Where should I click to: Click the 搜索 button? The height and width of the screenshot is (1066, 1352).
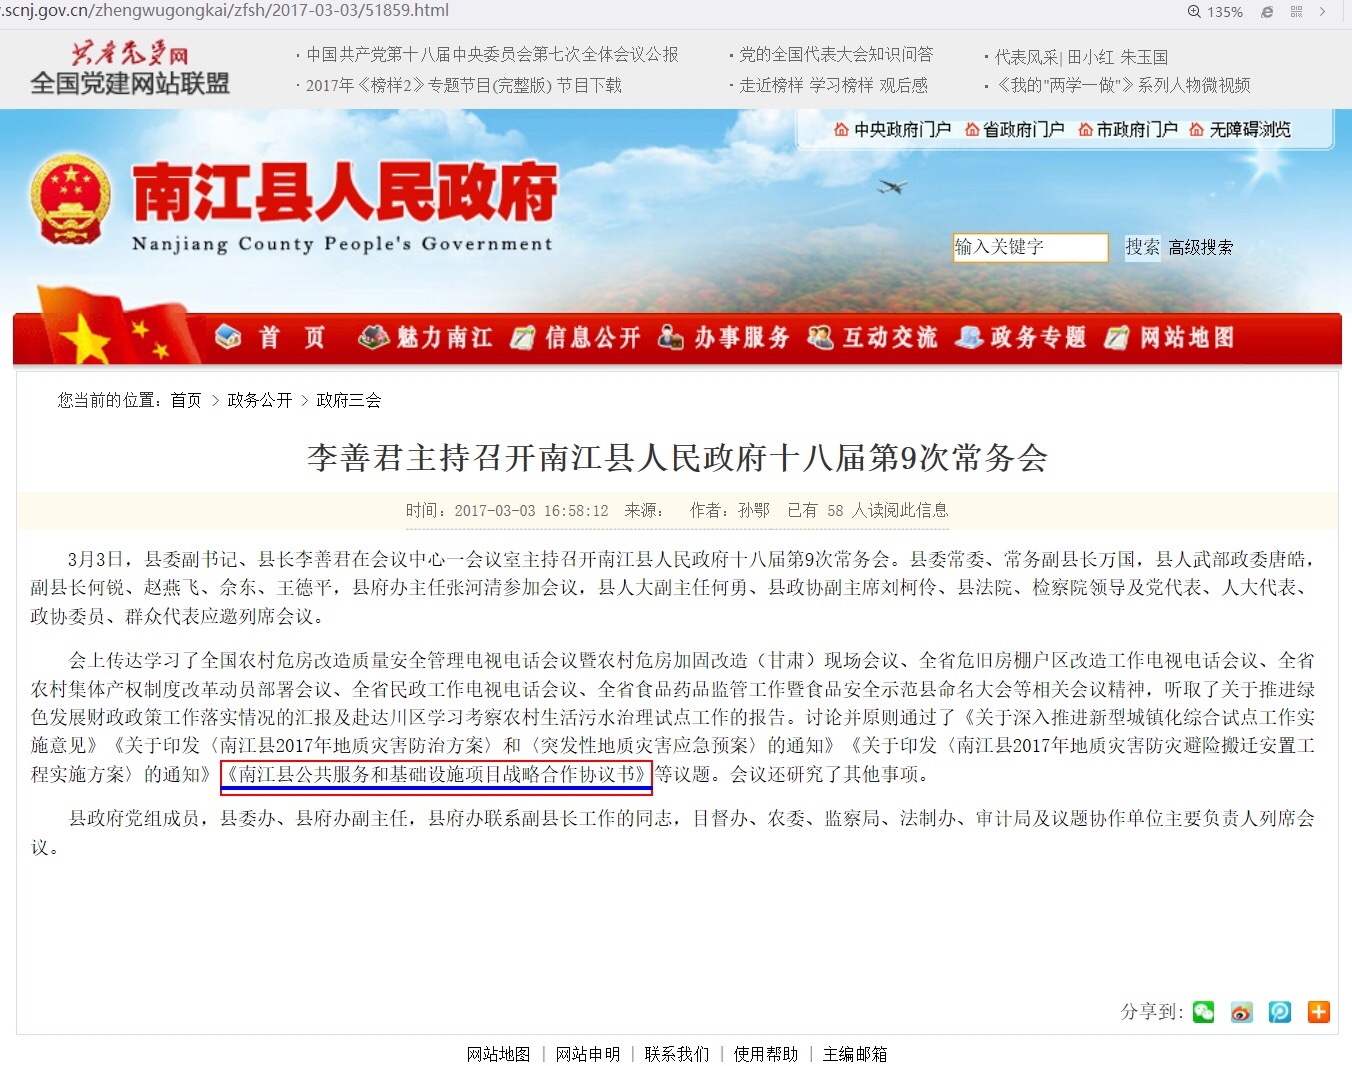tap(1143, 247)
